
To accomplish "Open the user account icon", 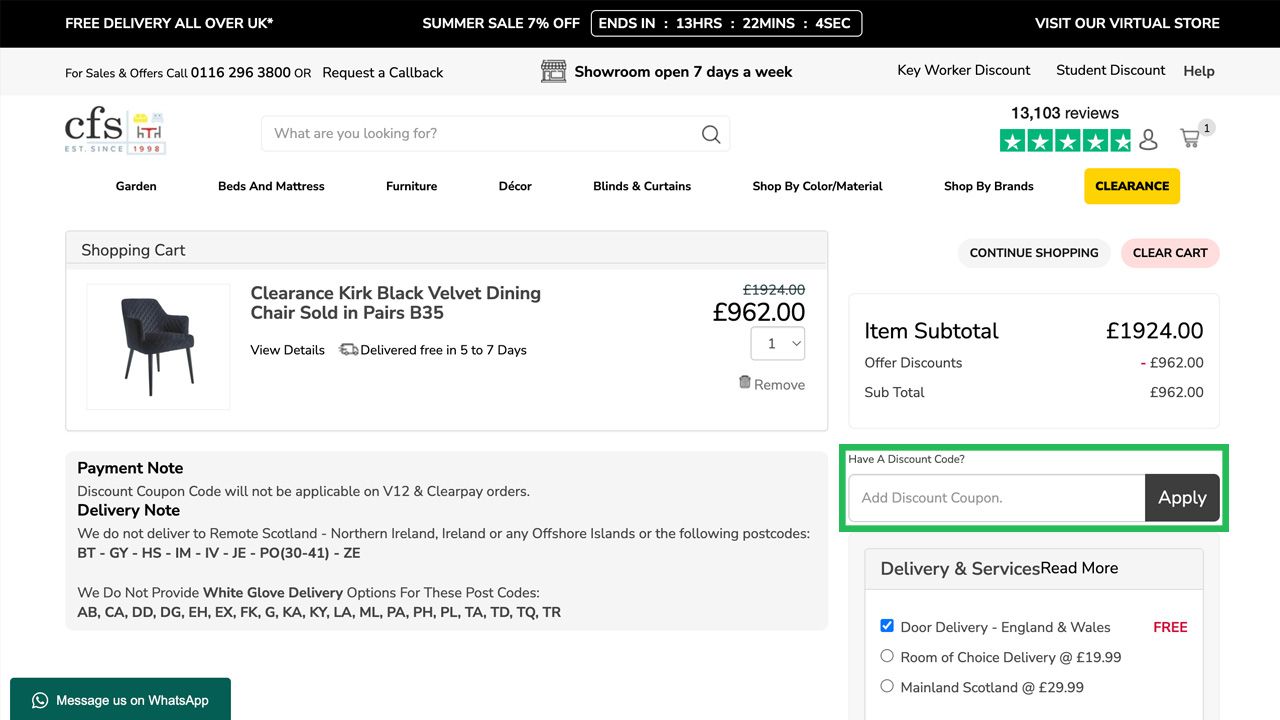I will tap(1148, 140).
